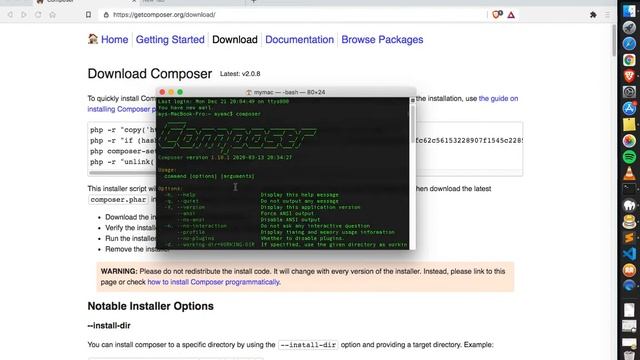Open the App Store dock icon
This screenshot has height=360, width=640.
pos(629,108)
